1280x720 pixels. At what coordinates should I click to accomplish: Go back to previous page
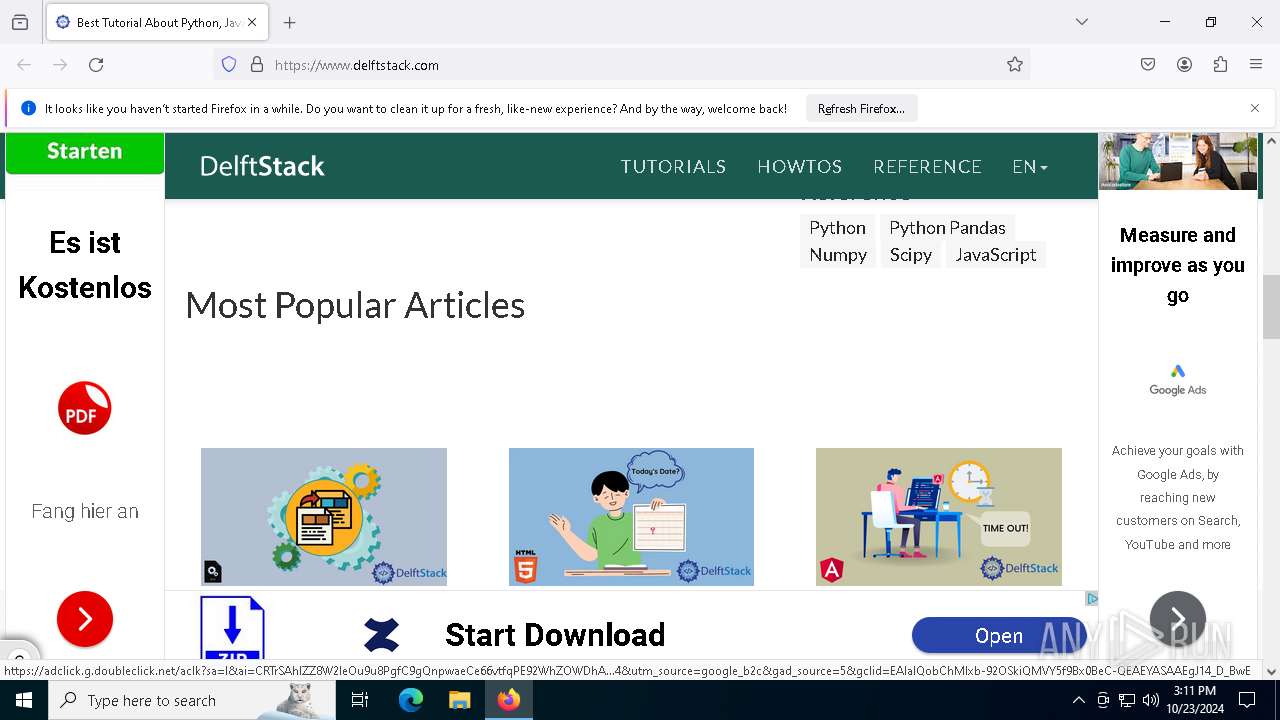coord(24,65)
